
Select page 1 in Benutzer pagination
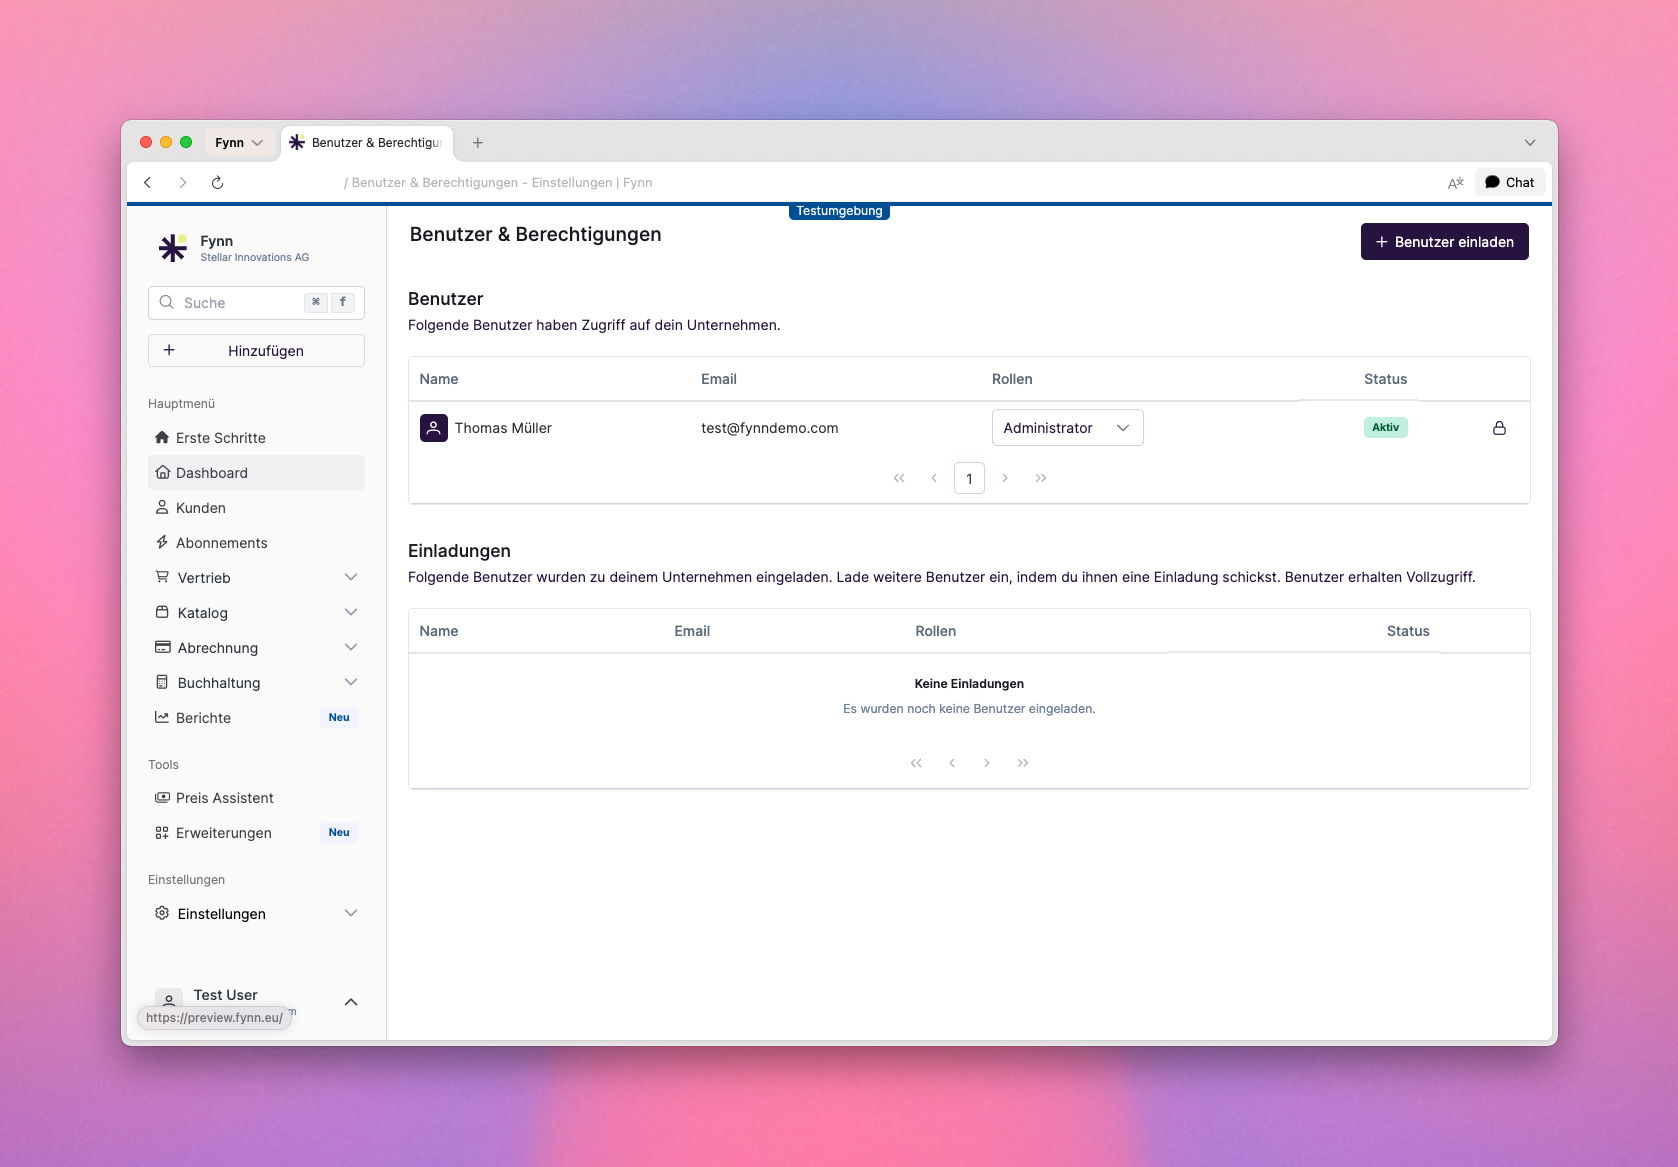pos(969,478)
